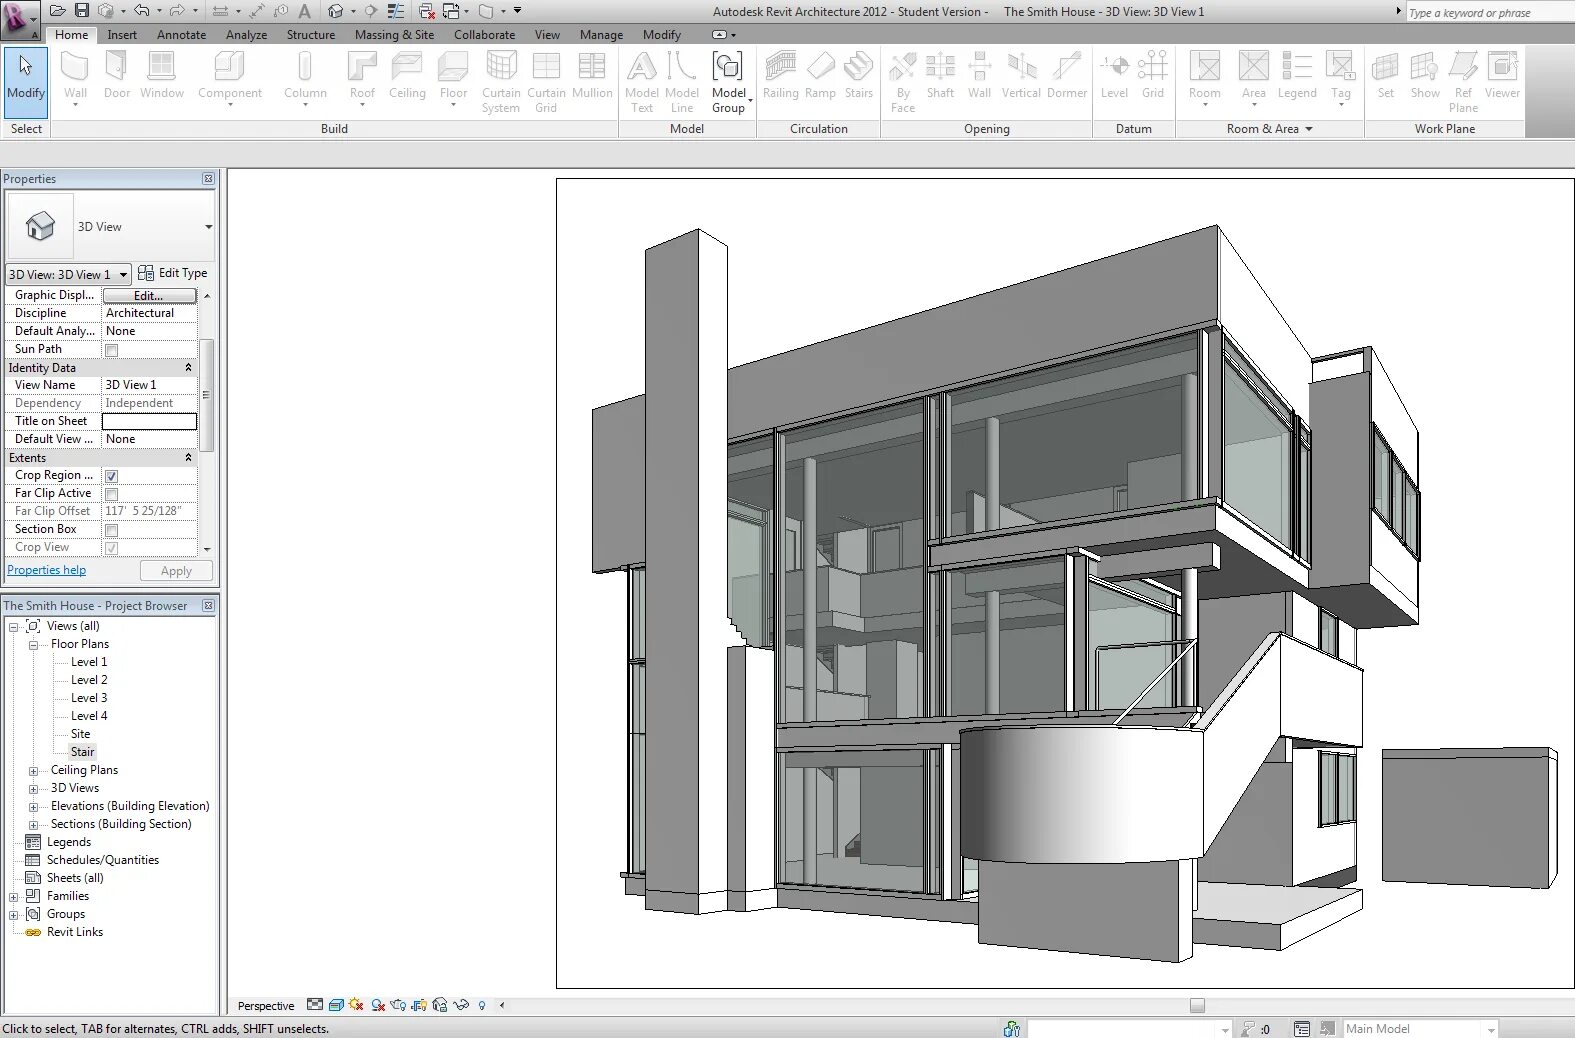The height and width of the screenshot is (1038, 1575).
Task: Click the Graphic Display Edit... button
Action: 149,296
